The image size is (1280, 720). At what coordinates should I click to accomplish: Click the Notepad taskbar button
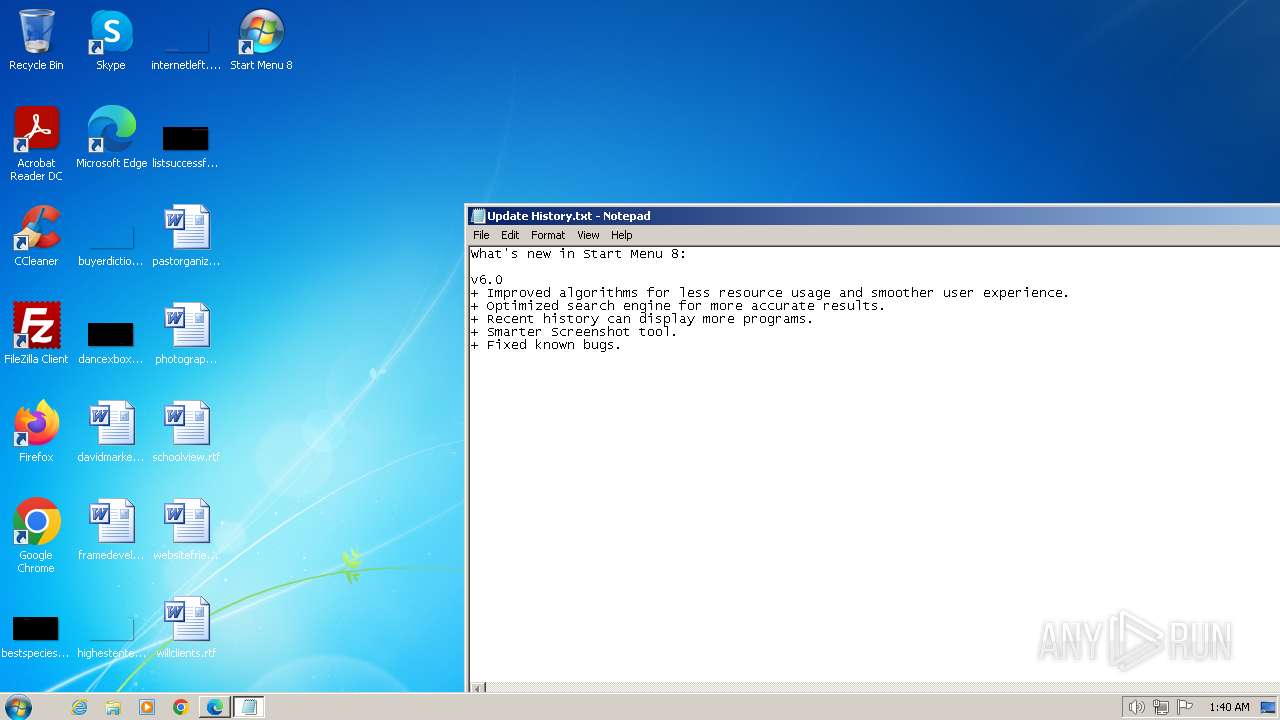[249, 707]
